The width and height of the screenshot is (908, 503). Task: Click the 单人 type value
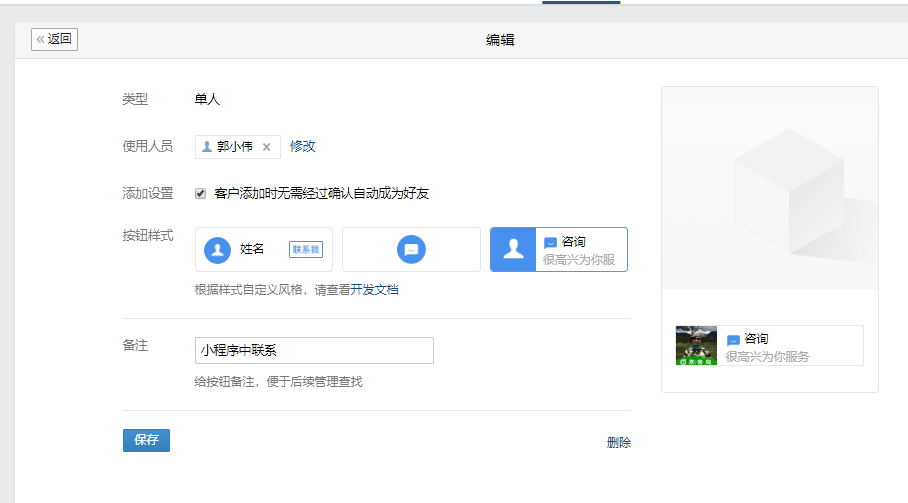click(207, 99)
